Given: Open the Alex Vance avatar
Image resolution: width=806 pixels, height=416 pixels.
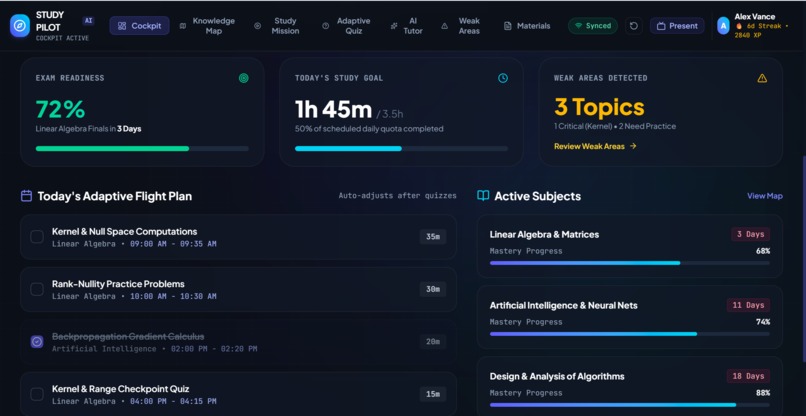Looking at the screenshot, I should tap(723, 26).
